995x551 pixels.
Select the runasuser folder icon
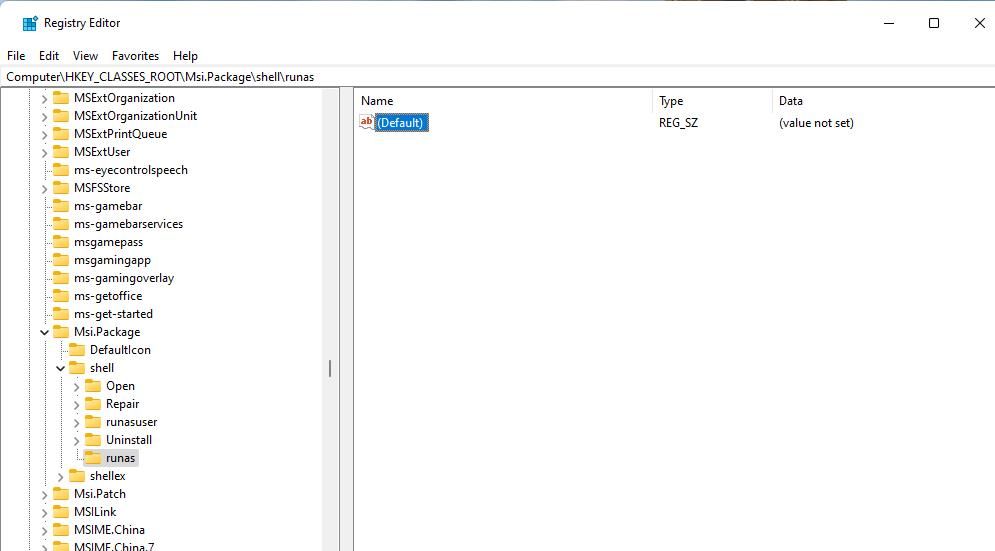pos(93,422)
